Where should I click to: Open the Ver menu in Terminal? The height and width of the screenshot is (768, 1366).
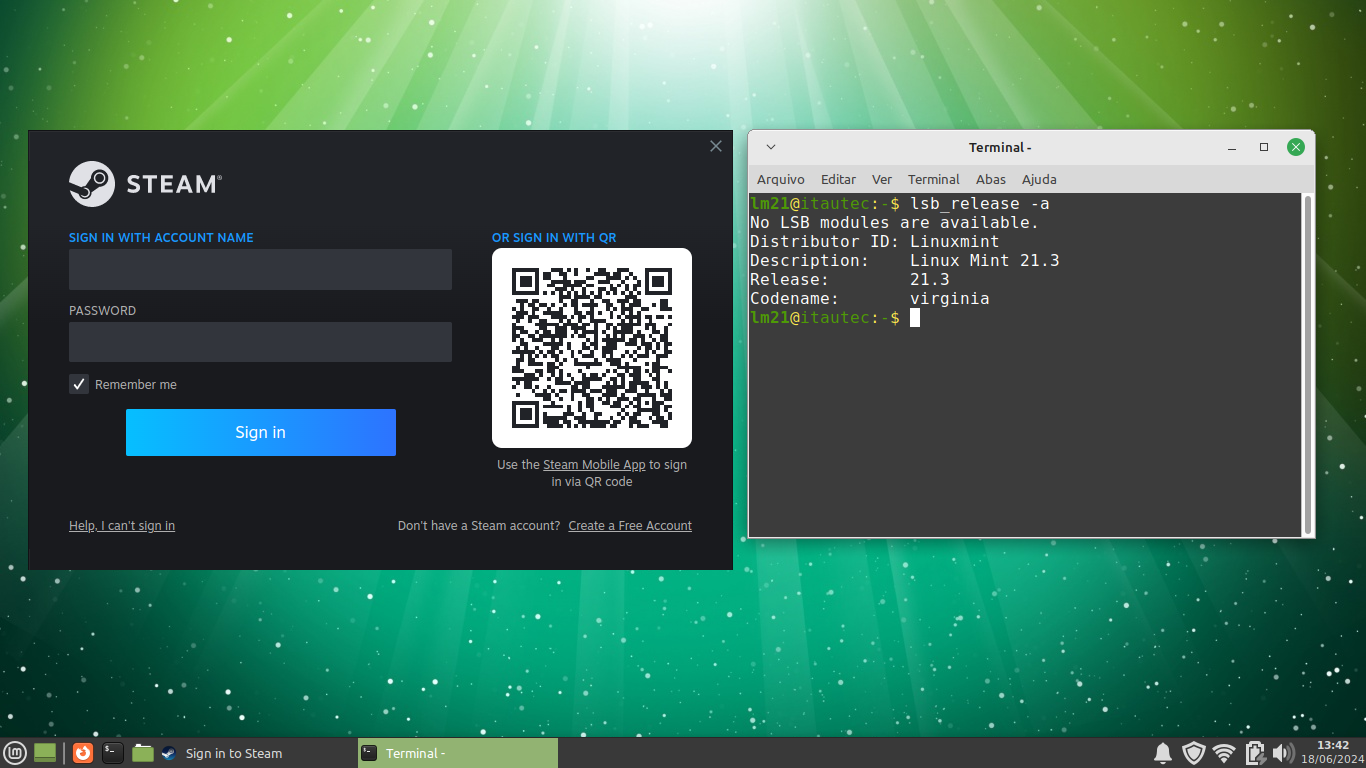(x=882, y=179)
